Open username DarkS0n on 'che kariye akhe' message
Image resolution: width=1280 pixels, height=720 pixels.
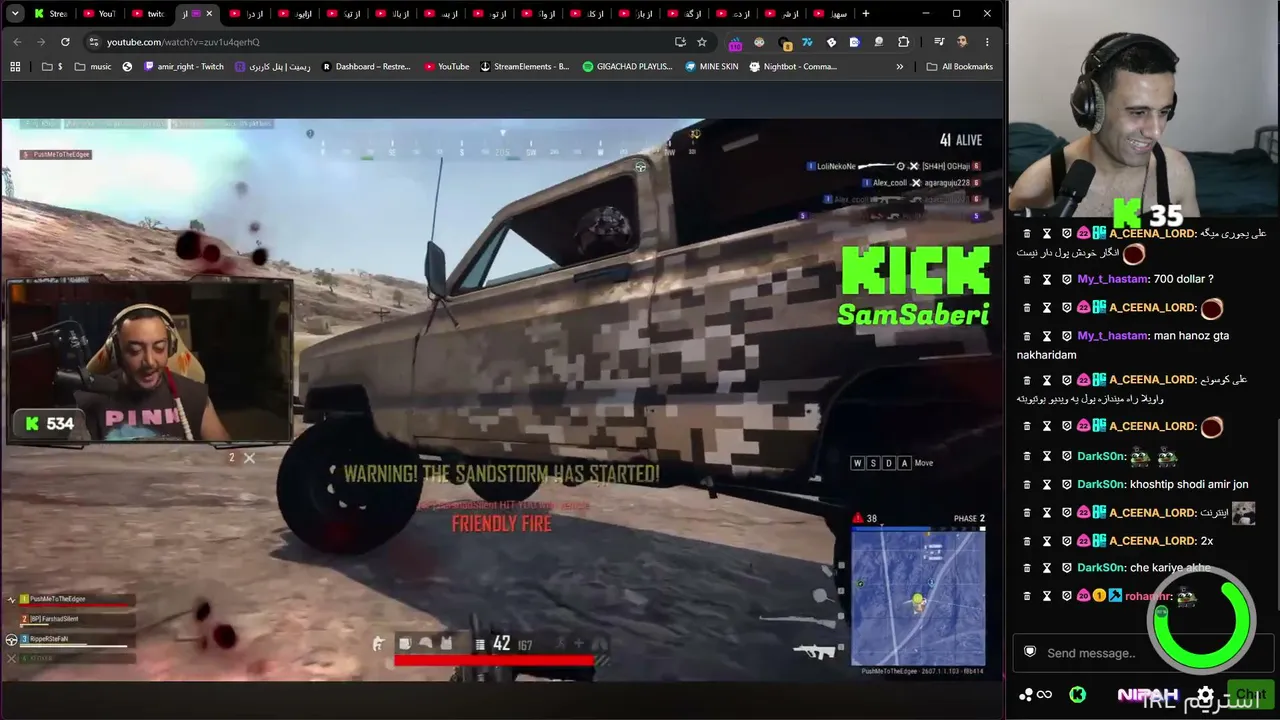pyautogui.click(x=1101, y=568)
